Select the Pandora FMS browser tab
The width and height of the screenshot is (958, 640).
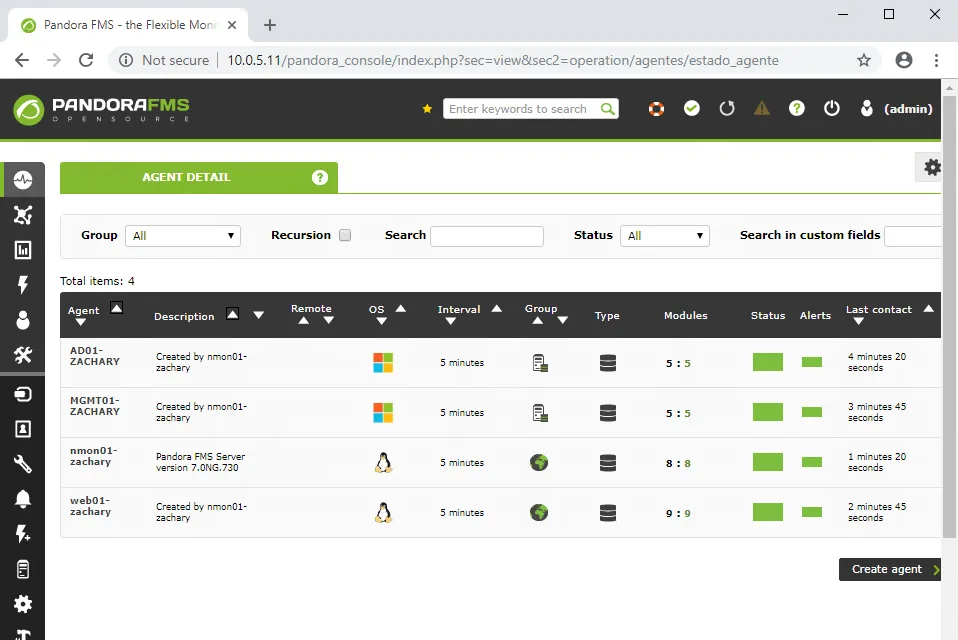128,25
